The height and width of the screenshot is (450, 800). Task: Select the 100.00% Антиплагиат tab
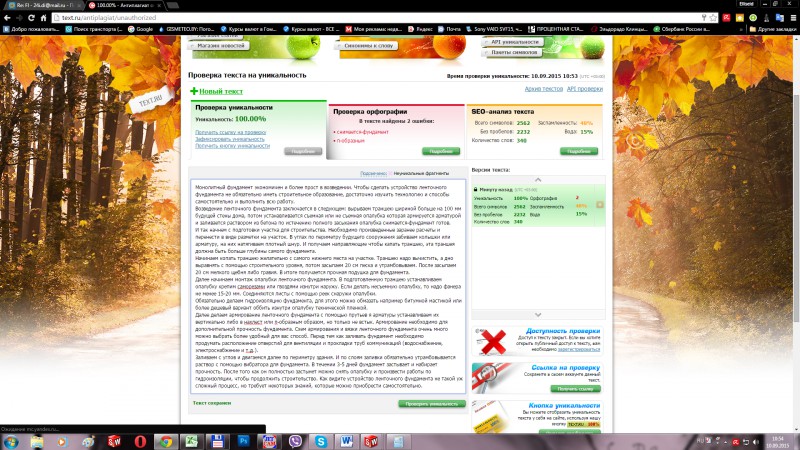tap(125, 5)
